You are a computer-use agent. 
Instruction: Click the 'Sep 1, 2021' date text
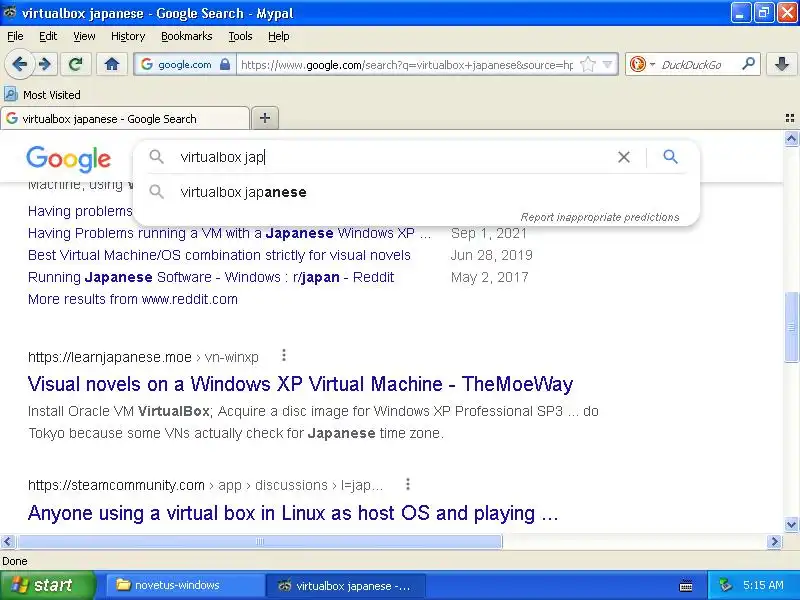[x=489, y=233]
